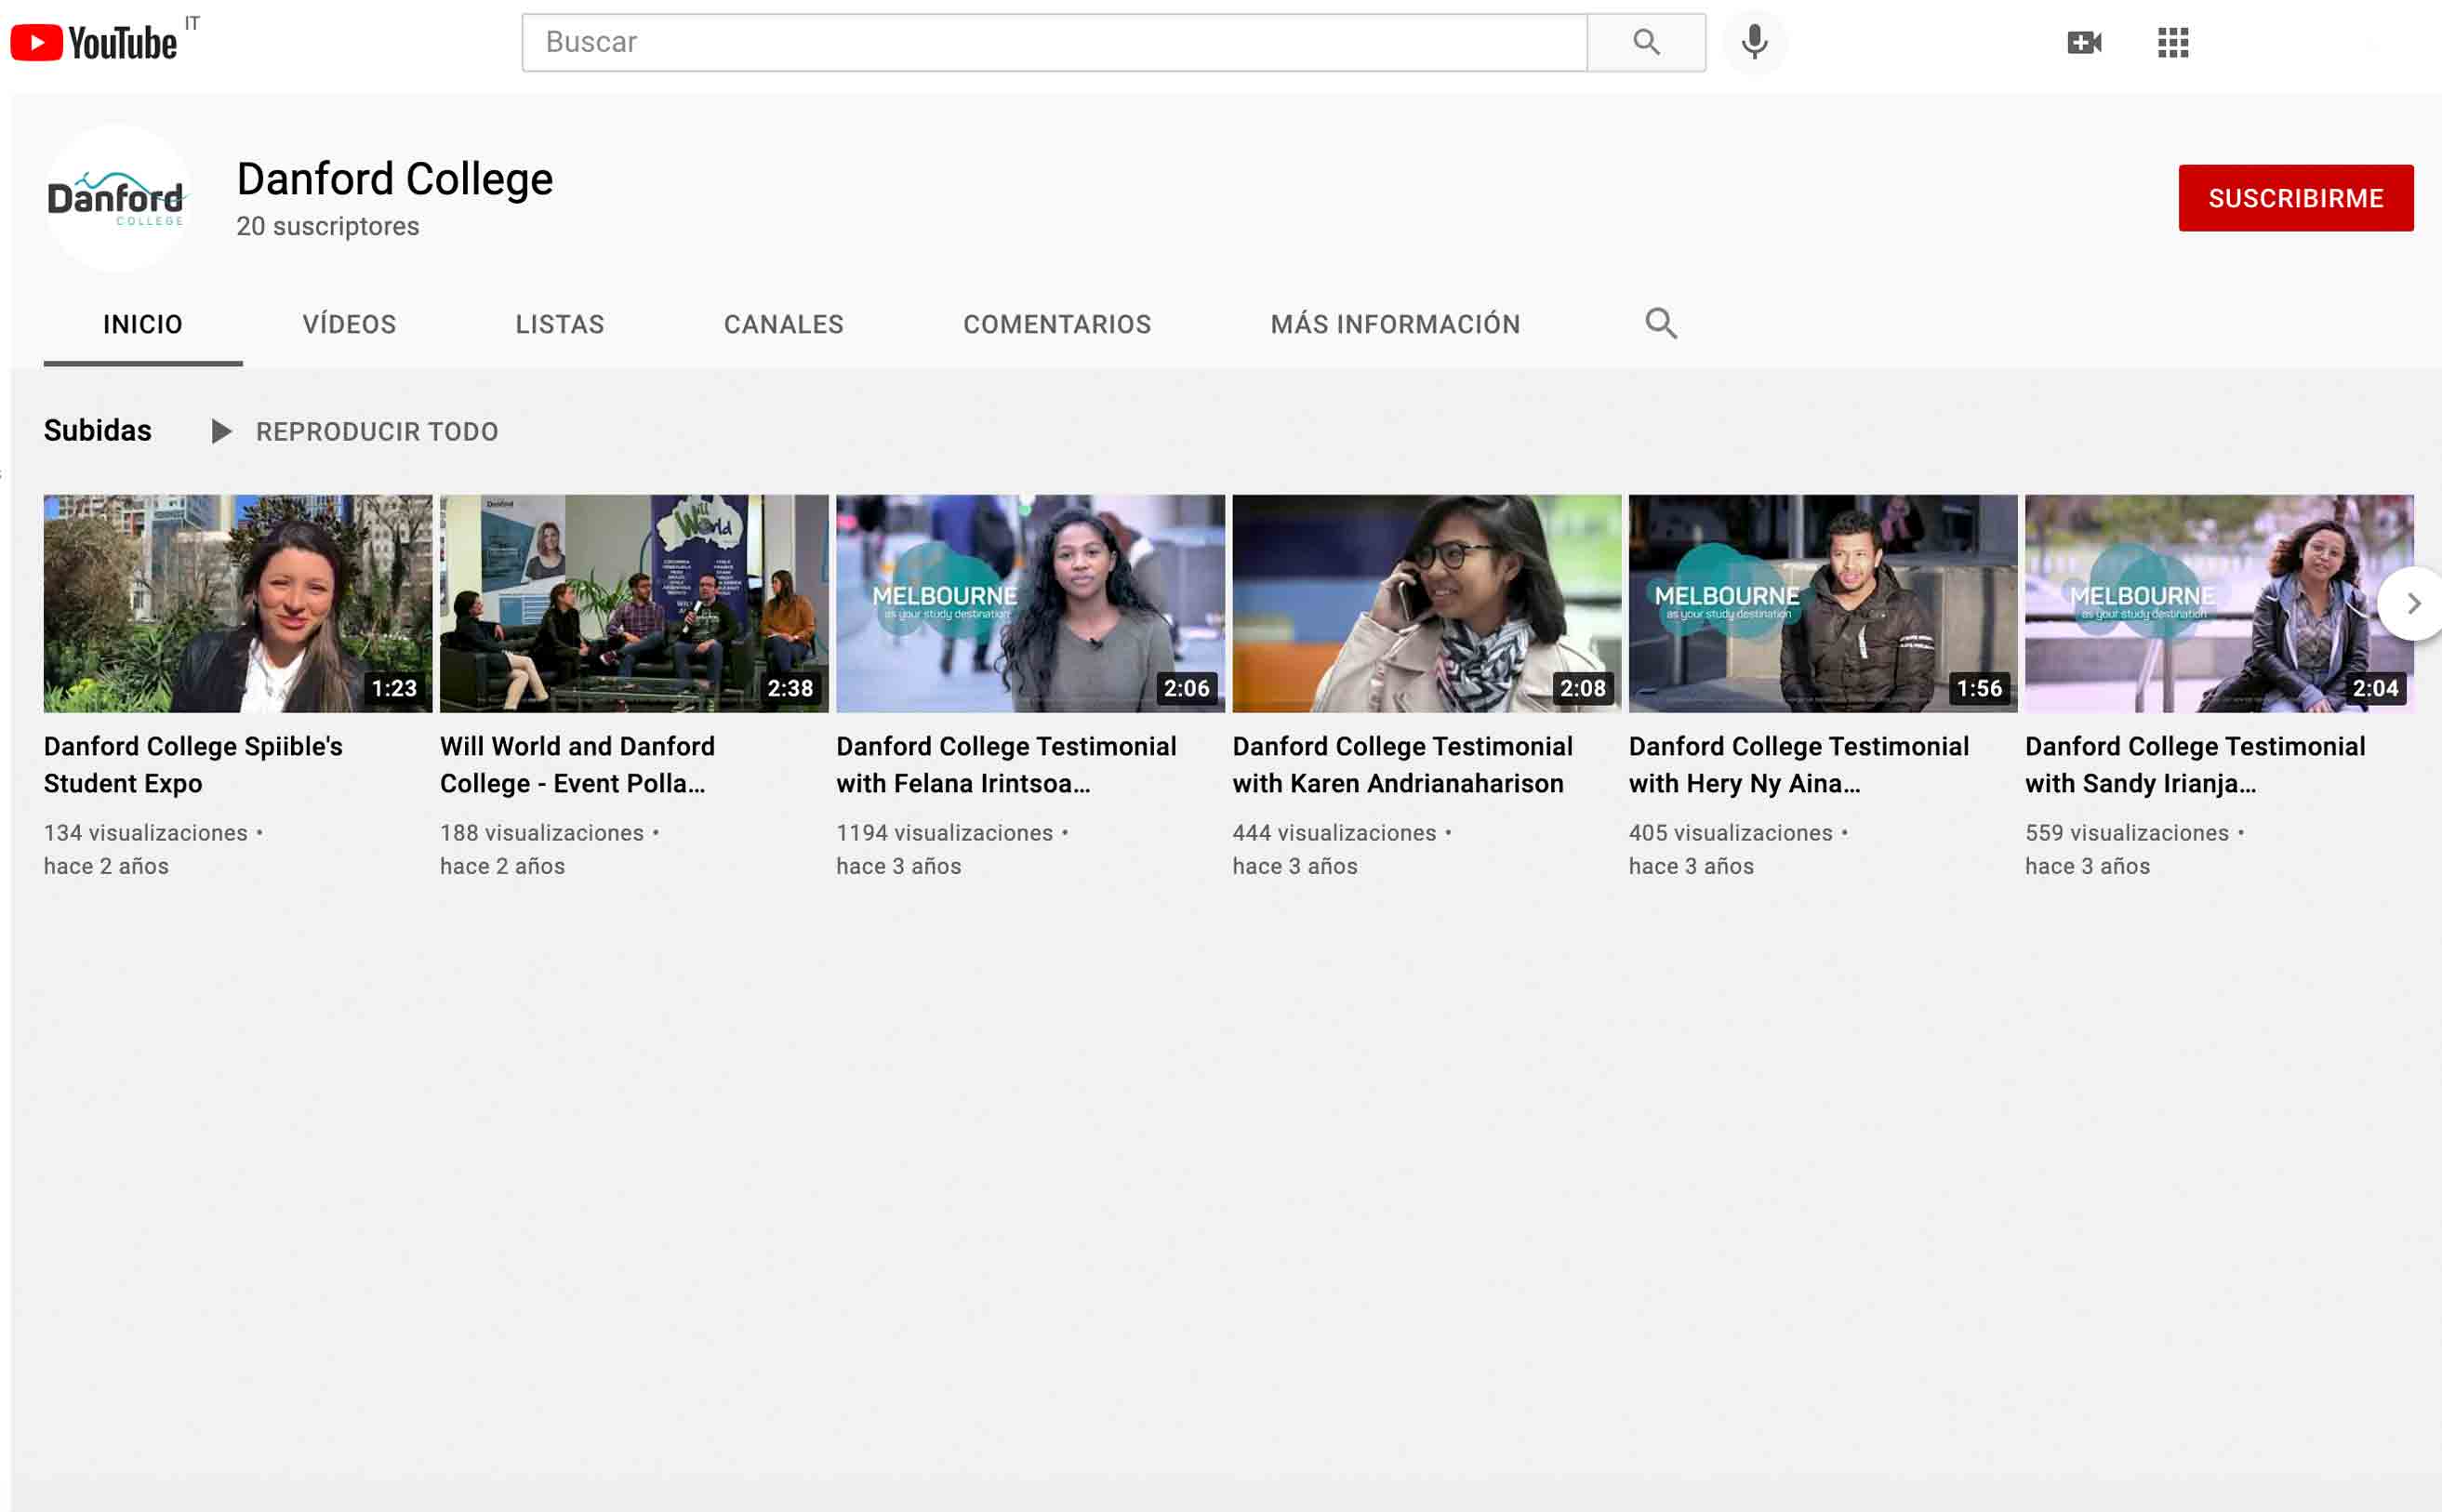Open the LISTAS tab
The height and width of the screenshot is (1512, 2442).
(560, 325)
